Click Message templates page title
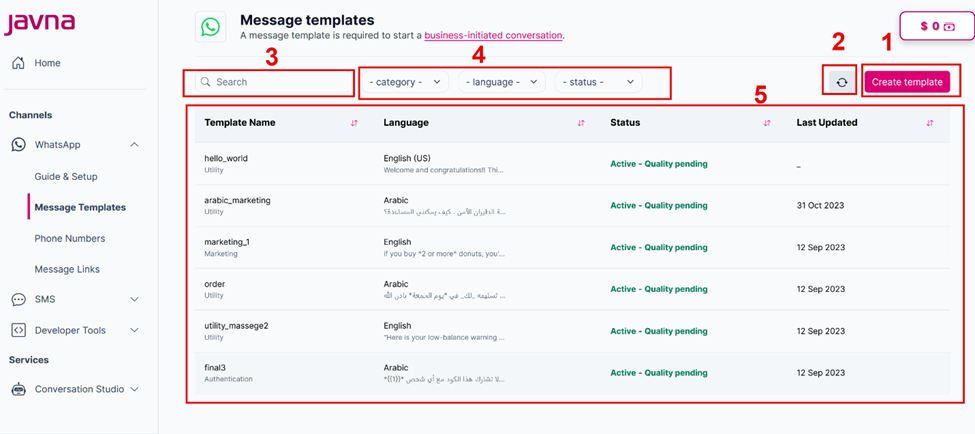The image size is (975, 434). click(x=307, y=21)
